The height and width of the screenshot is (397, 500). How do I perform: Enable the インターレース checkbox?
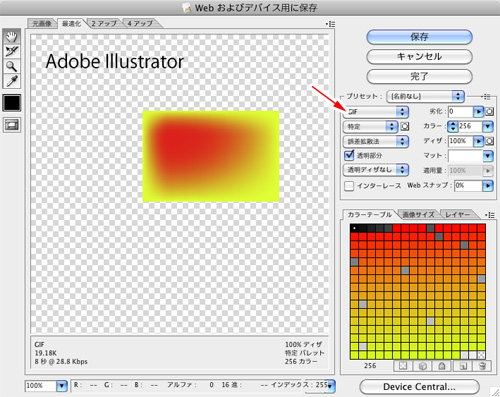pyautogui.click(x=349, y=186)
